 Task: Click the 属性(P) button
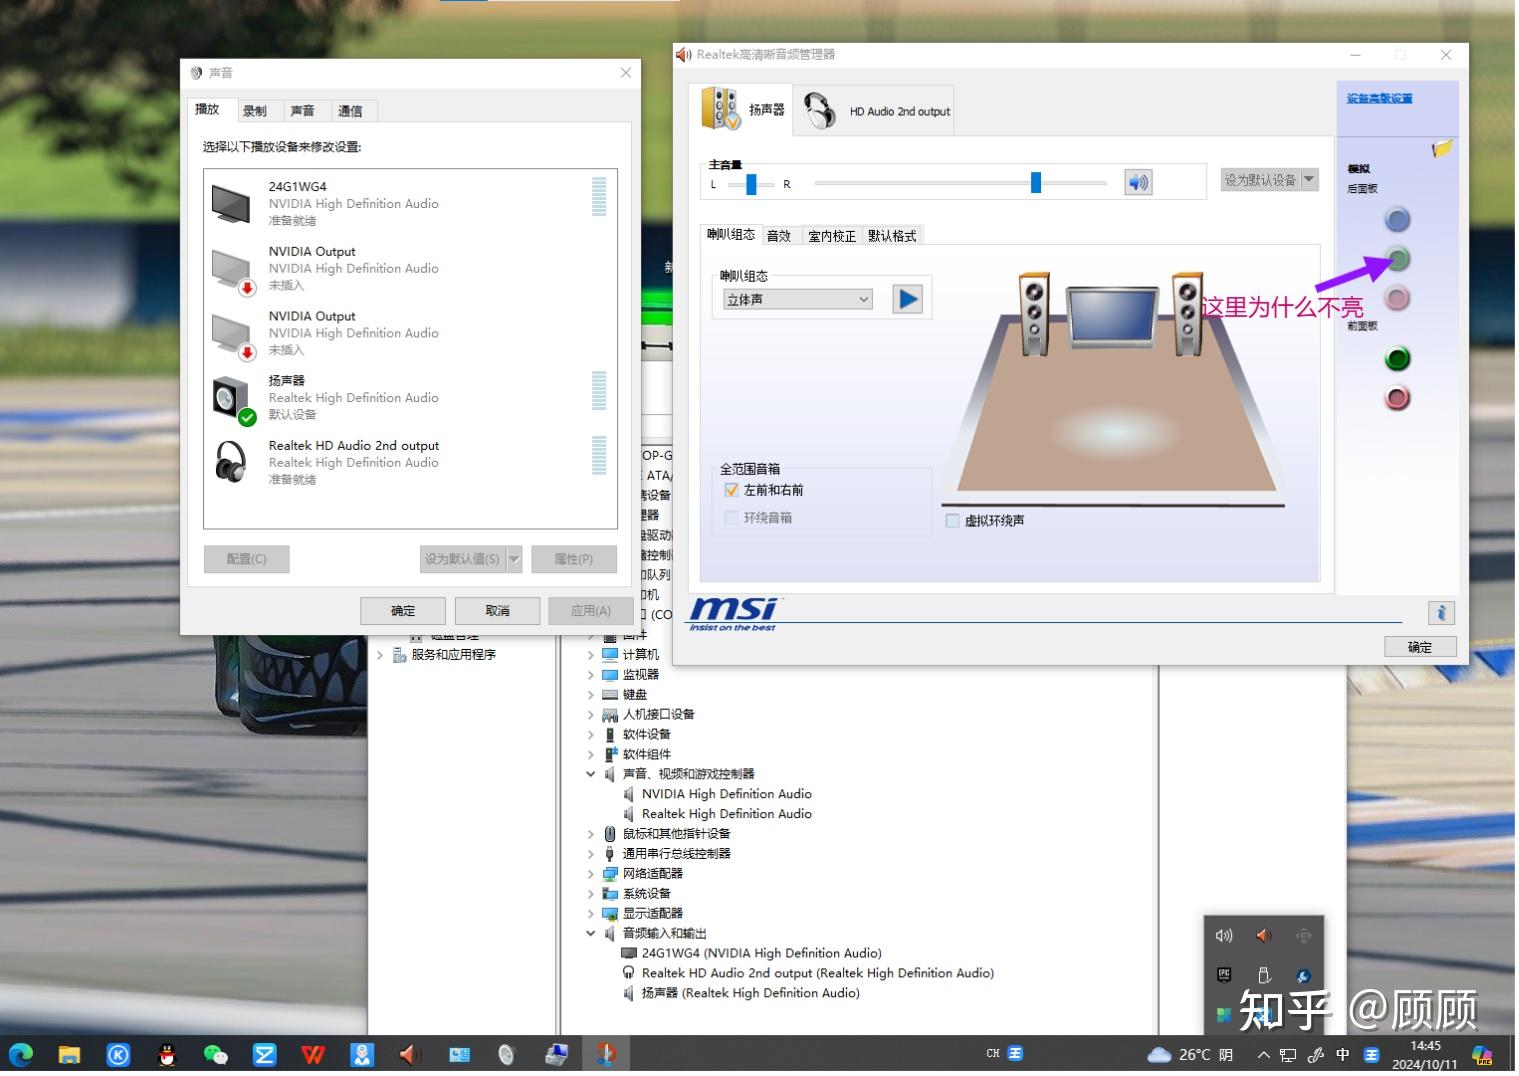(x=574, y=559)
